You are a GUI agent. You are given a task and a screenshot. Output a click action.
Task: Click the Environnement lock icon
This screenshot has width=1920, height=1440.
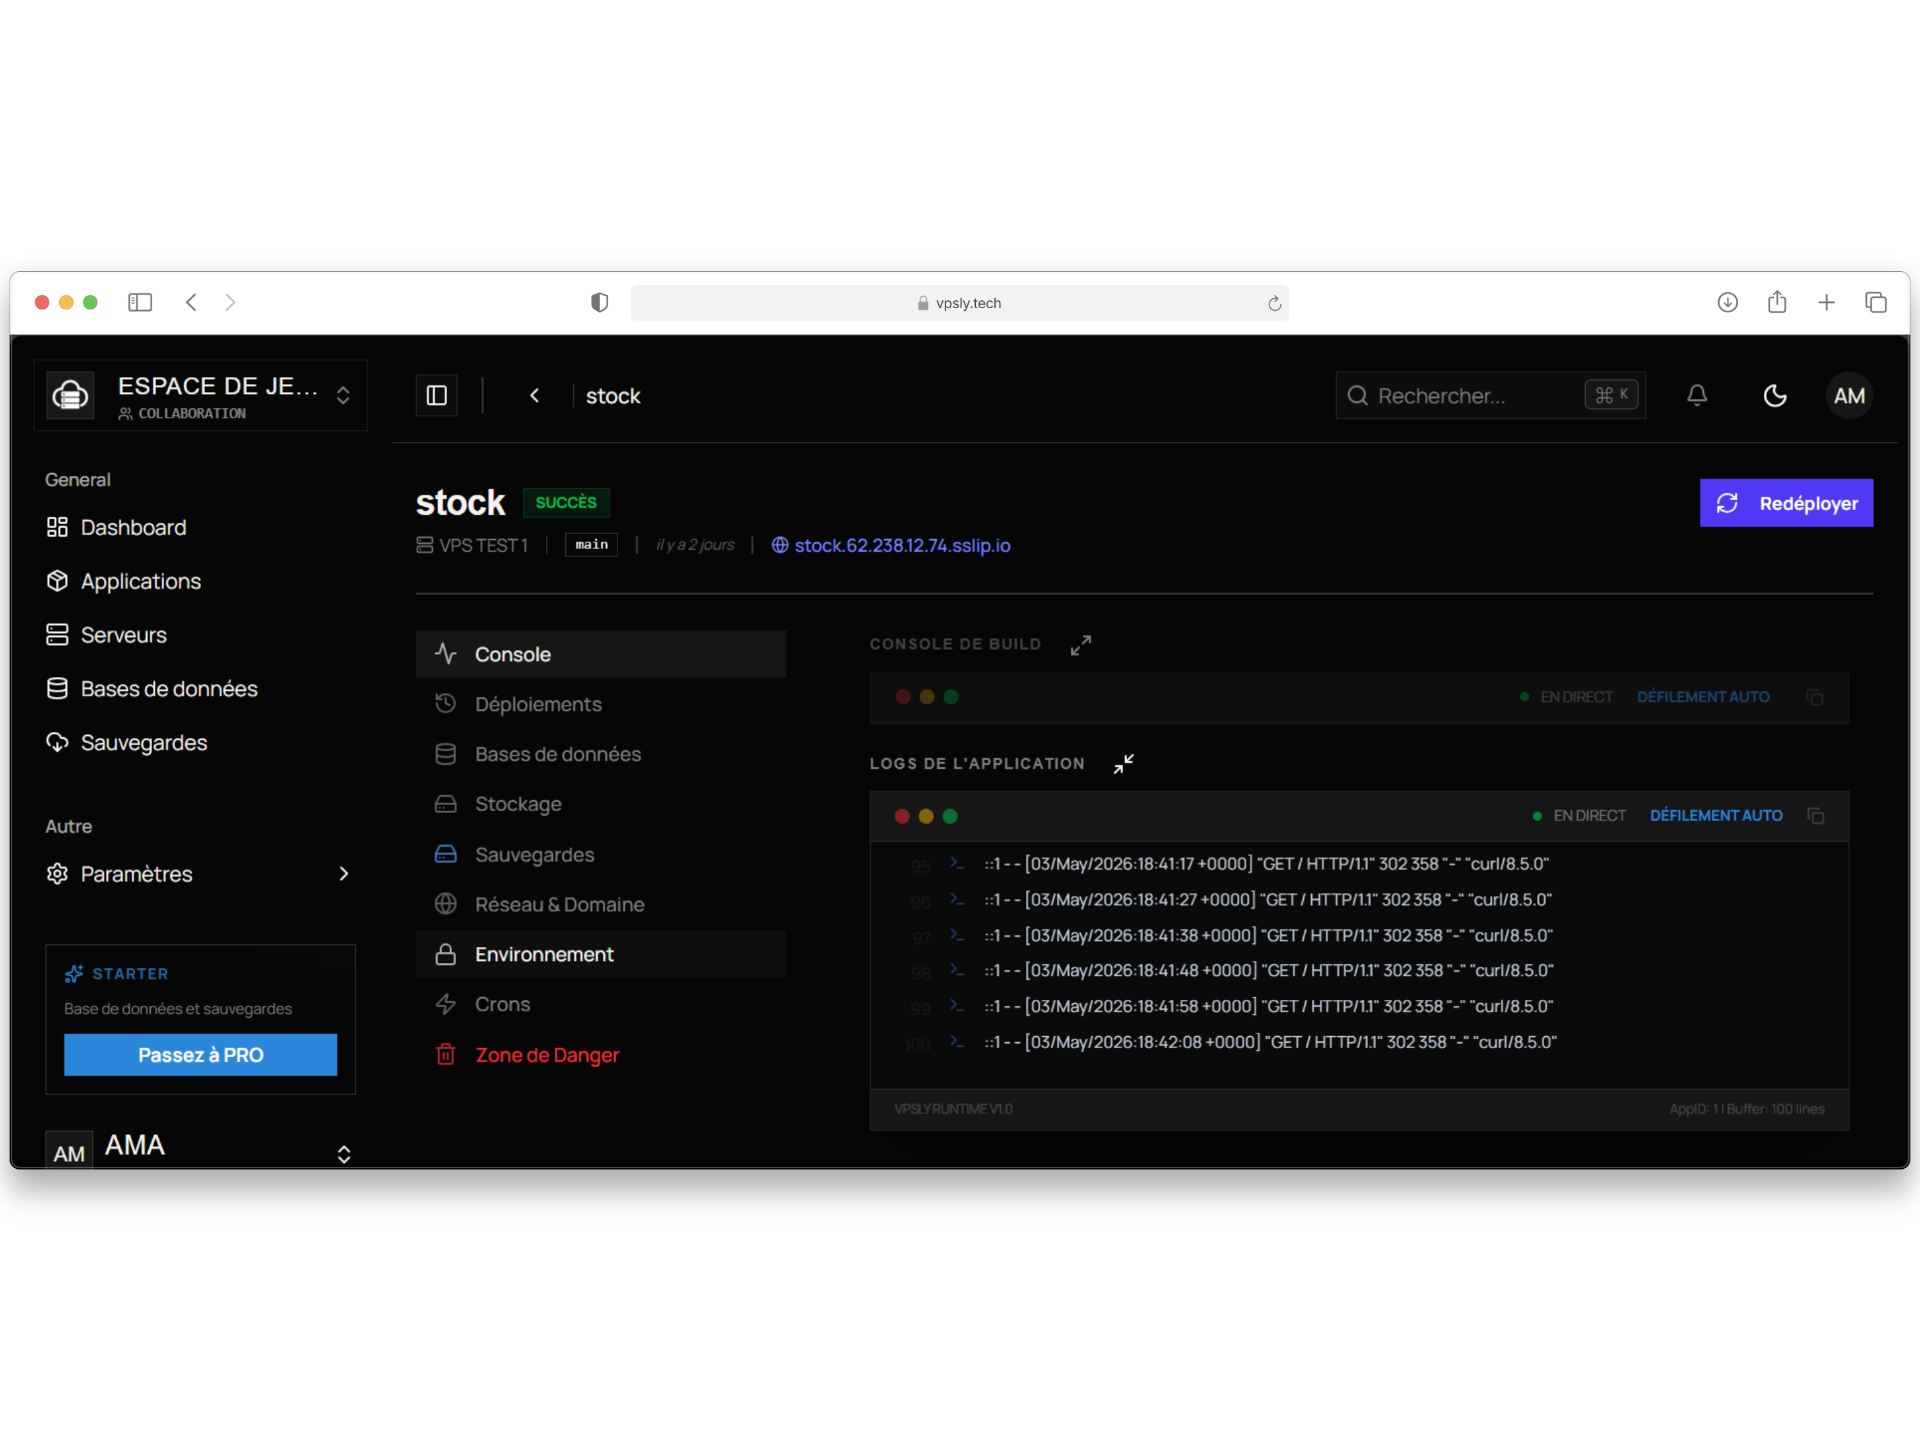tap(446, 954)
